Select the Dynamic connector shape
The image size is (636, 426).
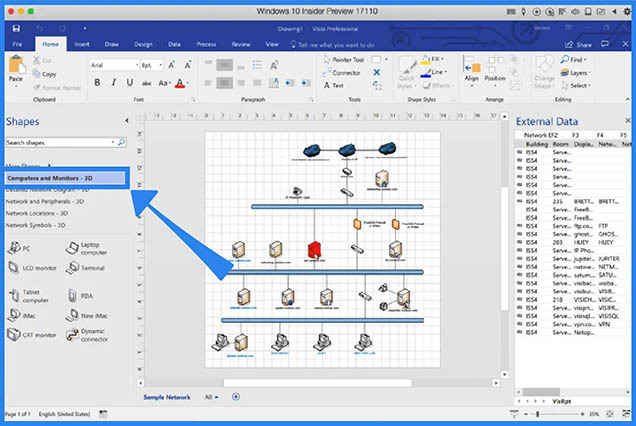[x=88, y=337]
